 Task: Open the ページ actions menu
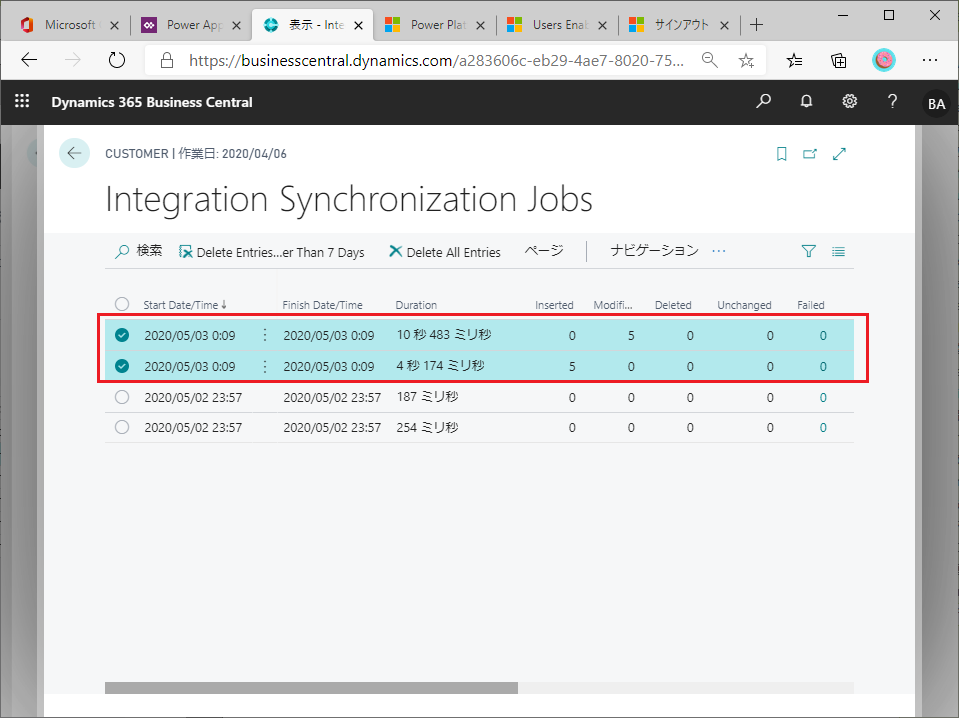click(x=544, y=251)
